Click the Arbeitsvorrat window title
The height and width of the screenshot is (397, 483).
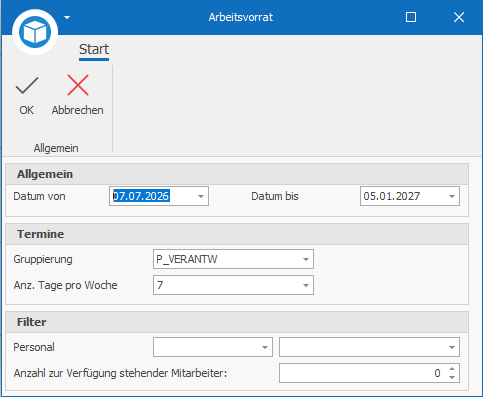(241, 17)
